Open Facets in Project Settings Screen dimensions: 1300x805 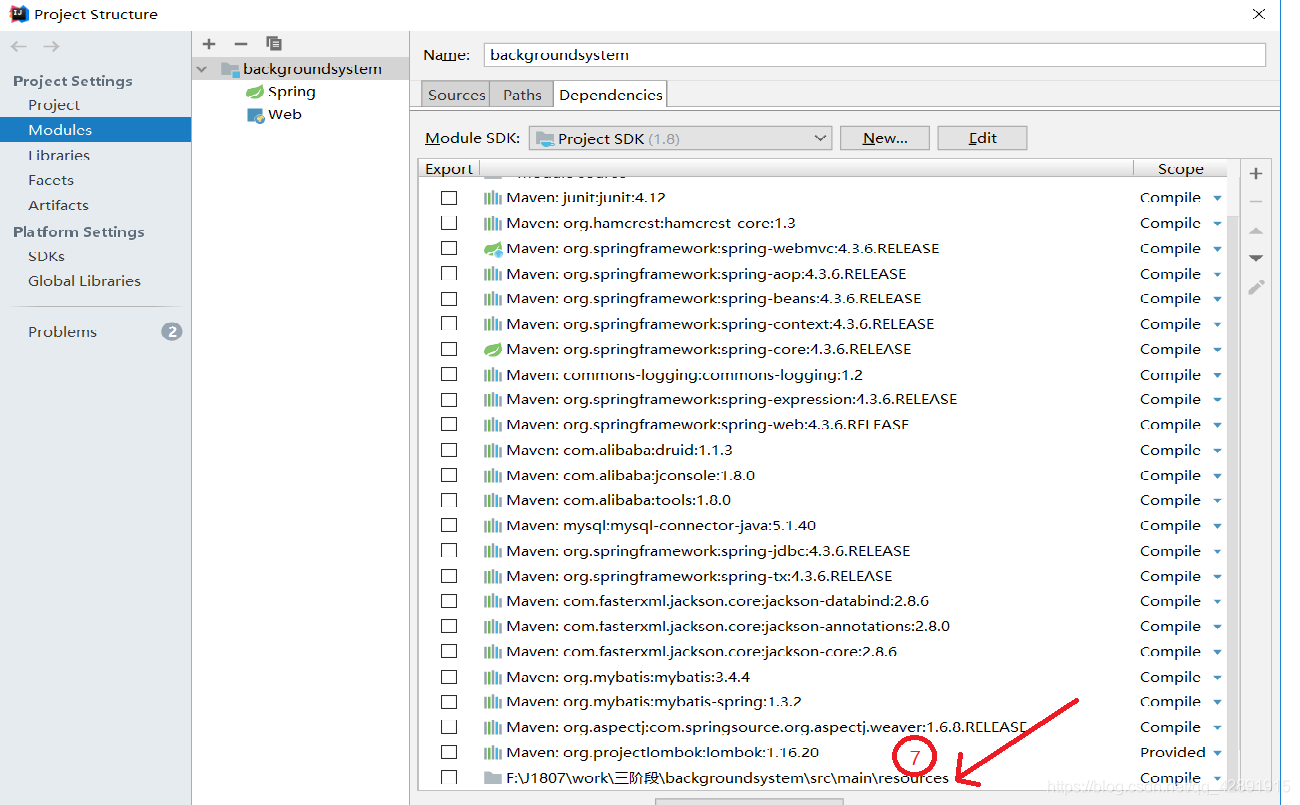pyautogui.click(x=51, y=180)
